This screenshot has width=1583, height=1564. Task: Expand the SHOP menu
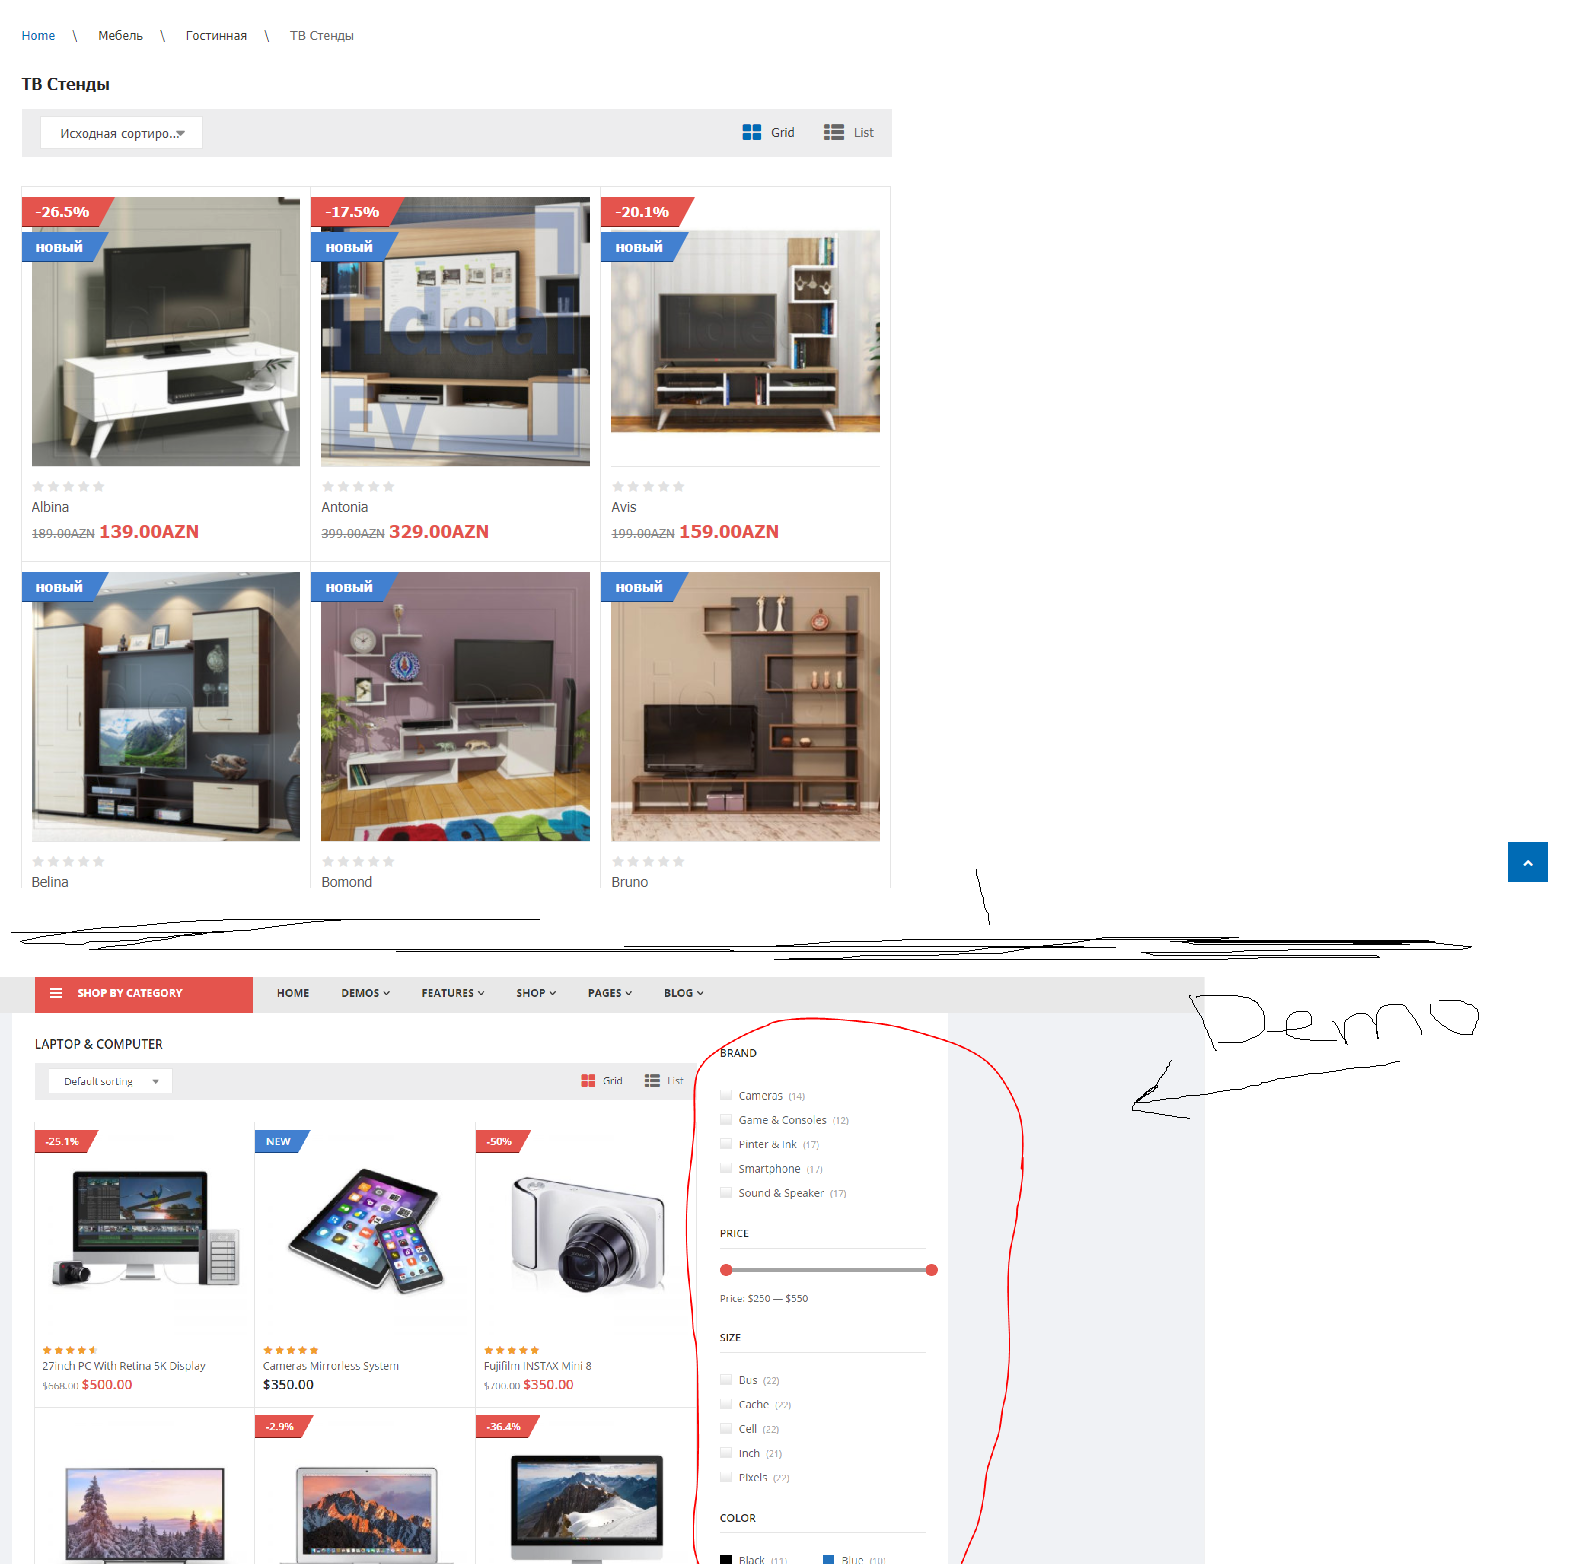click(x=536, y=993)
